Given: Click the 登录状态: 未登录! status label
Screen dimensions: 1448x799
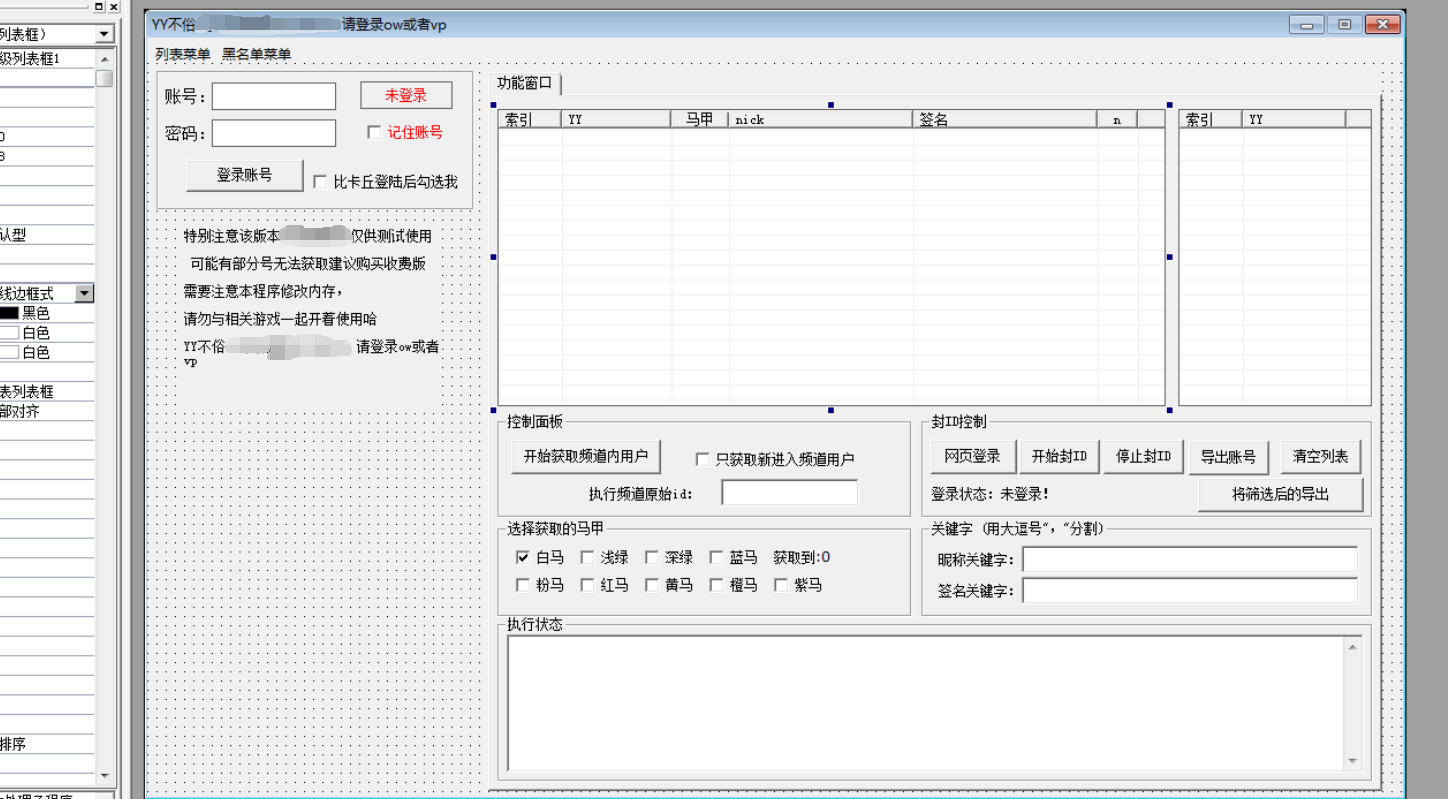Looking at the screenshot, I should 990,494.
